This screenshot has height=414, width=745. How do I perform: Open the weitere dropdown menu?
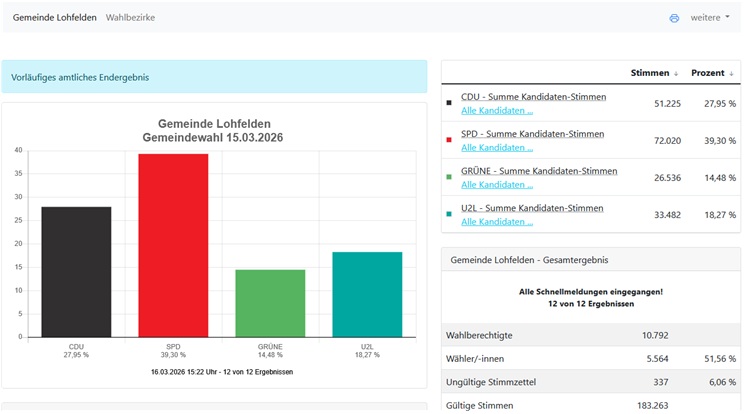[710, 18]
